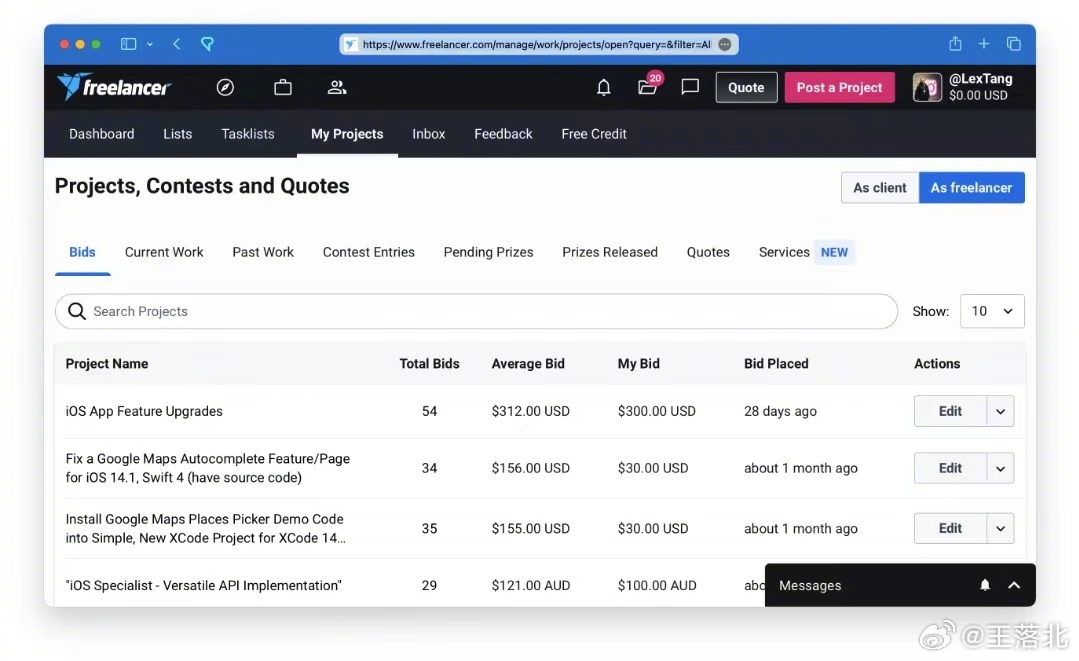
Task: Open the Tasklists menu item
Action: [248, 134]
